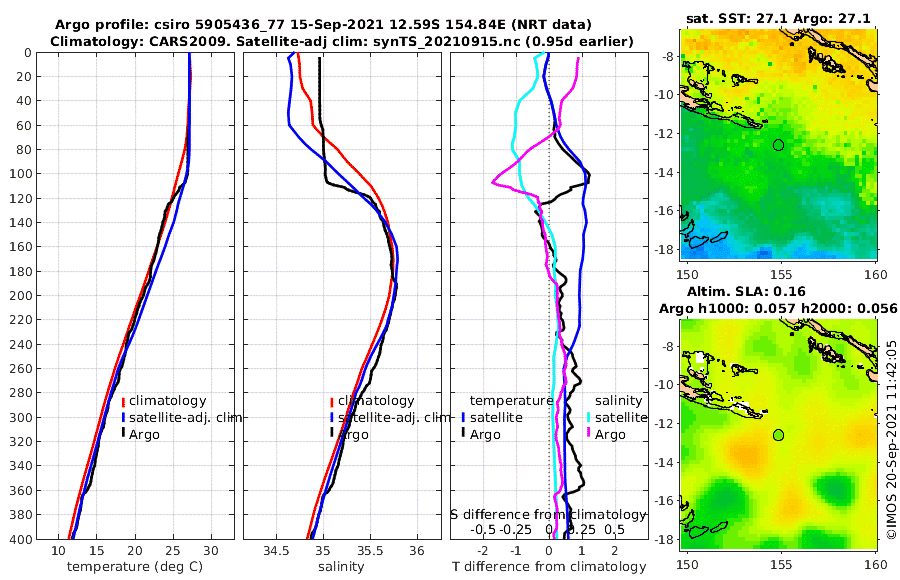Click depth axis tick label 200
Image resolution: width=900 pixels, height=580 pixels.
click(x=19, y=296)
